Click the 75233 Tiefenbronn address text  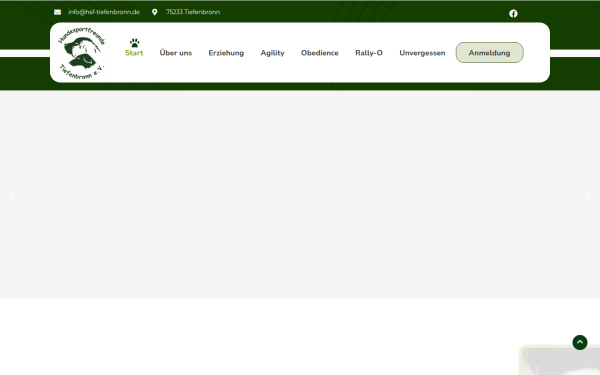(193, 12)
